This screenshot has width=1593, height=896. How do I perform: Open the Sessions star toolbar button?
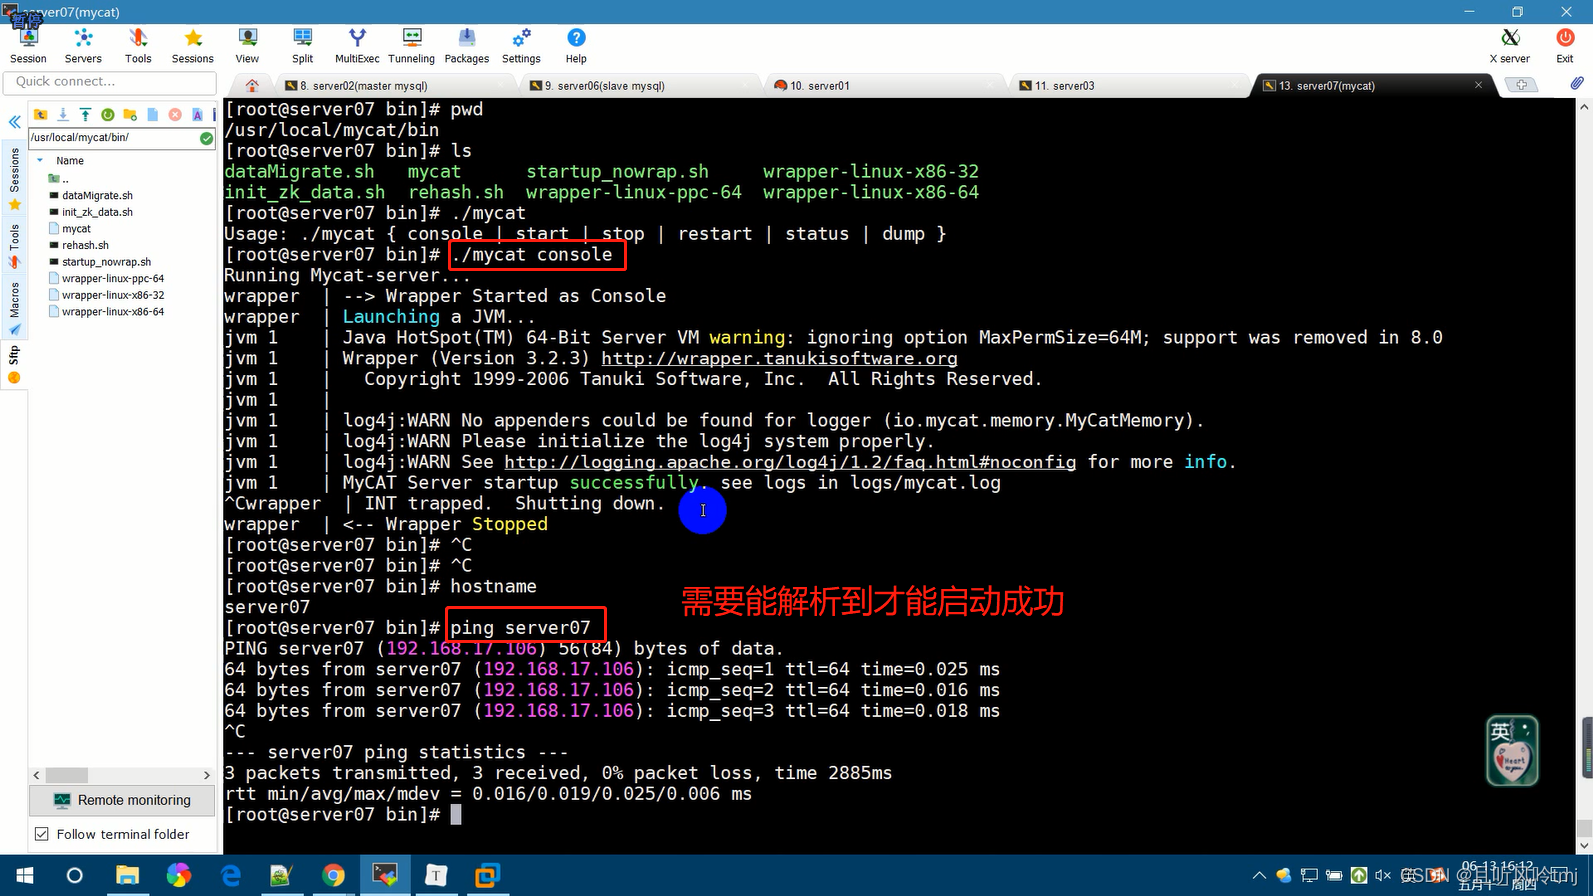coord(193,46)
